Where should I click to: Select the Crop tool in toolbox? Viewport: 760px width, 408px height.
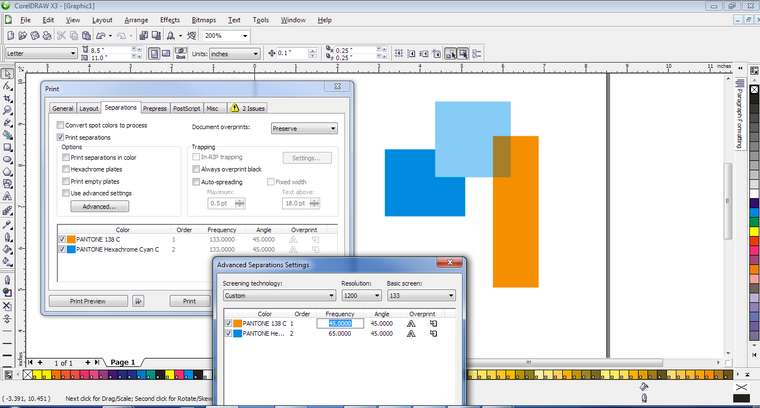click(7, 98)
